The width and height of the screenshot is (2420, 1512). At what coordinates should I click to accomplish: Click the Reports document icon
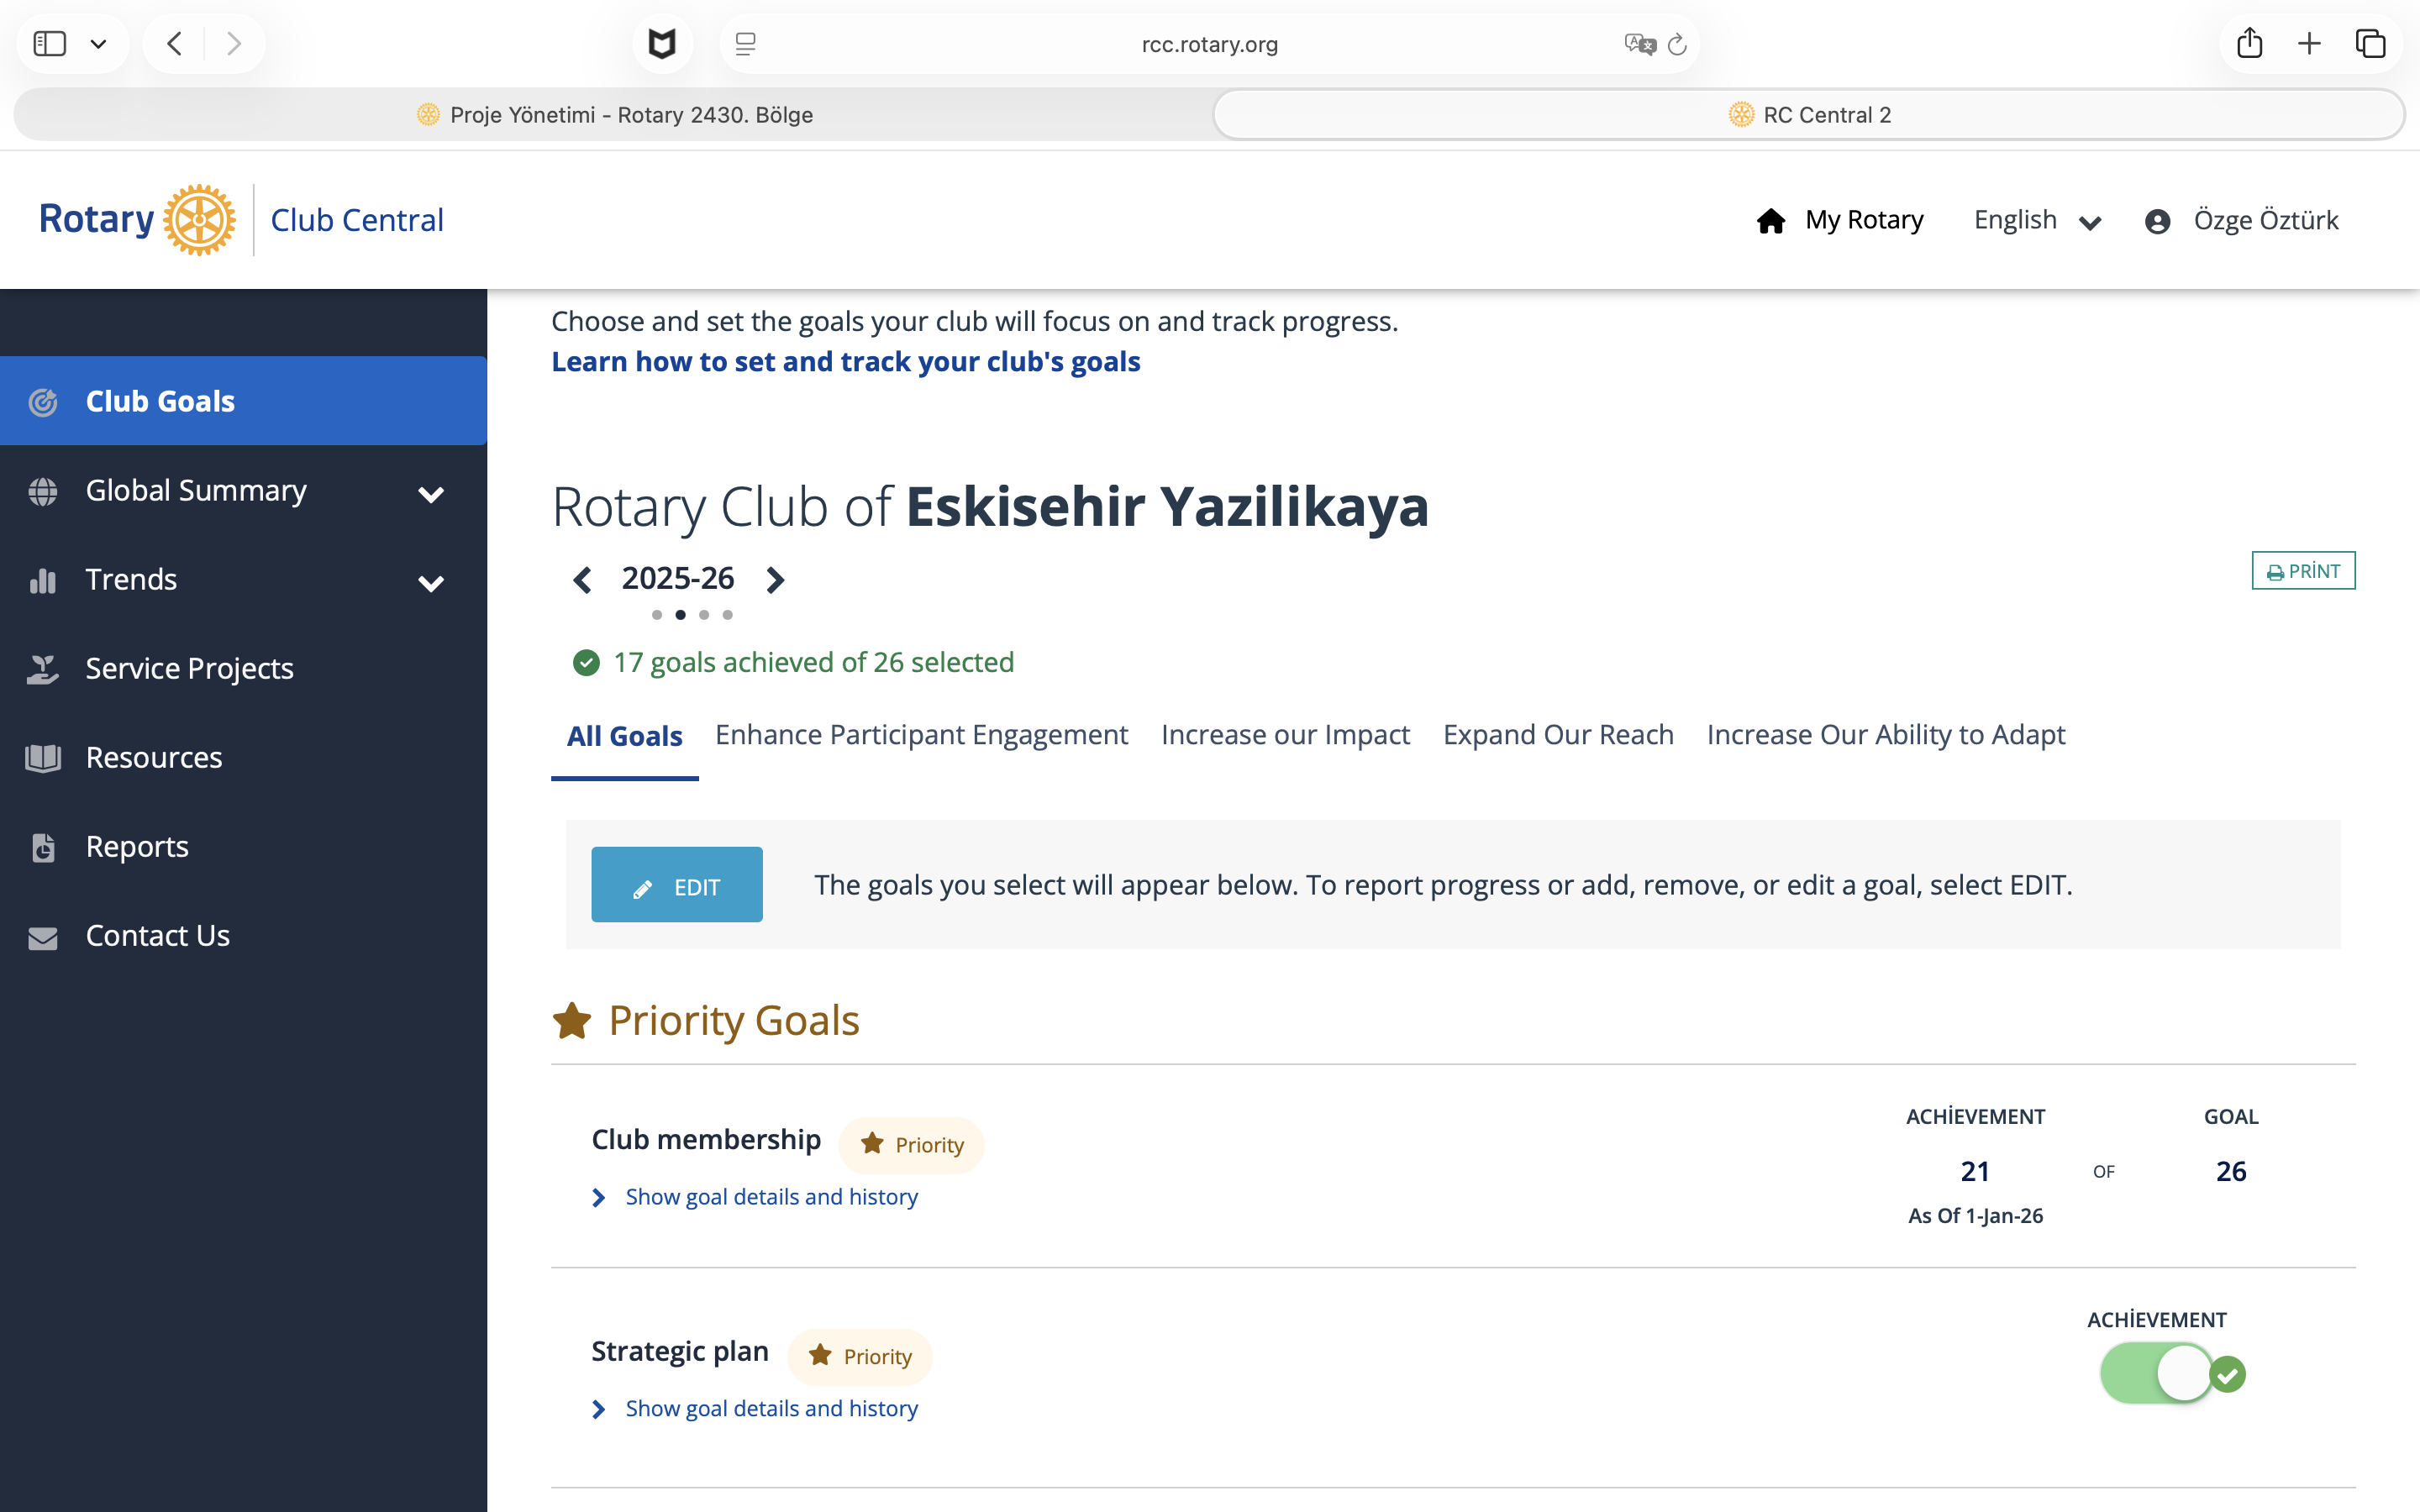[x=43, y=847]
